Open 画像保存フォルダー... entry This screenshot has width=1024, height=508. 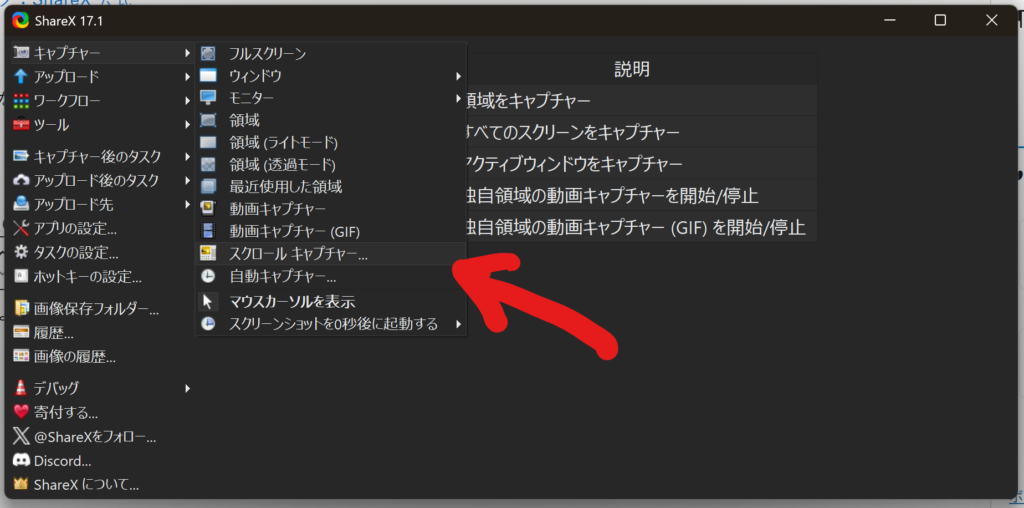coord(103,308)
